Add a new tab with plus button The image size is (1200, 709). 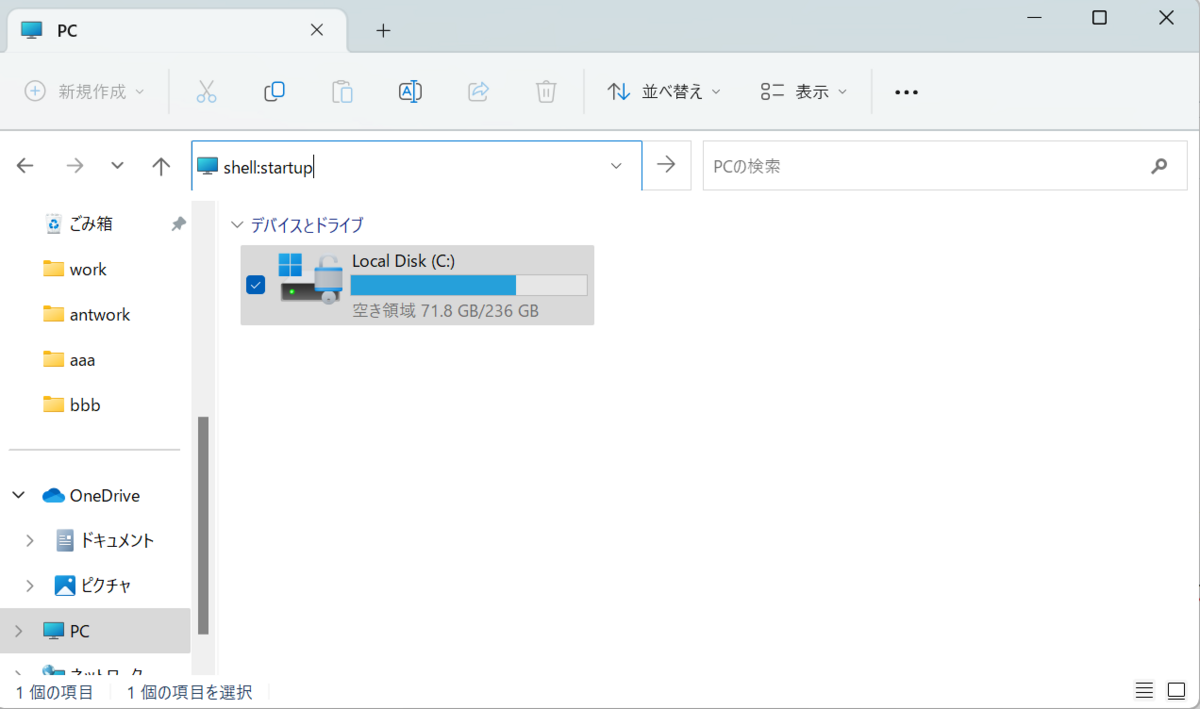[382, 30]
